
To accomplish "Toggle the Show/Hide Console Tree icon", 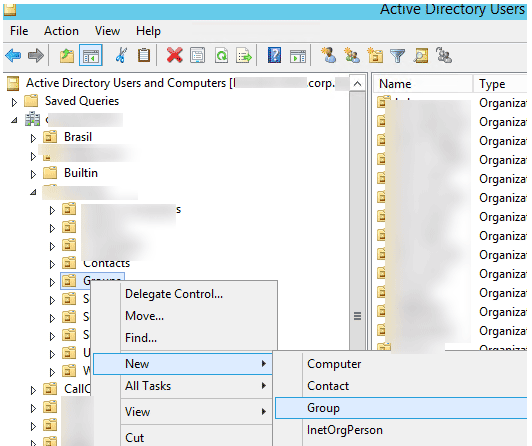I will (91, 55).
